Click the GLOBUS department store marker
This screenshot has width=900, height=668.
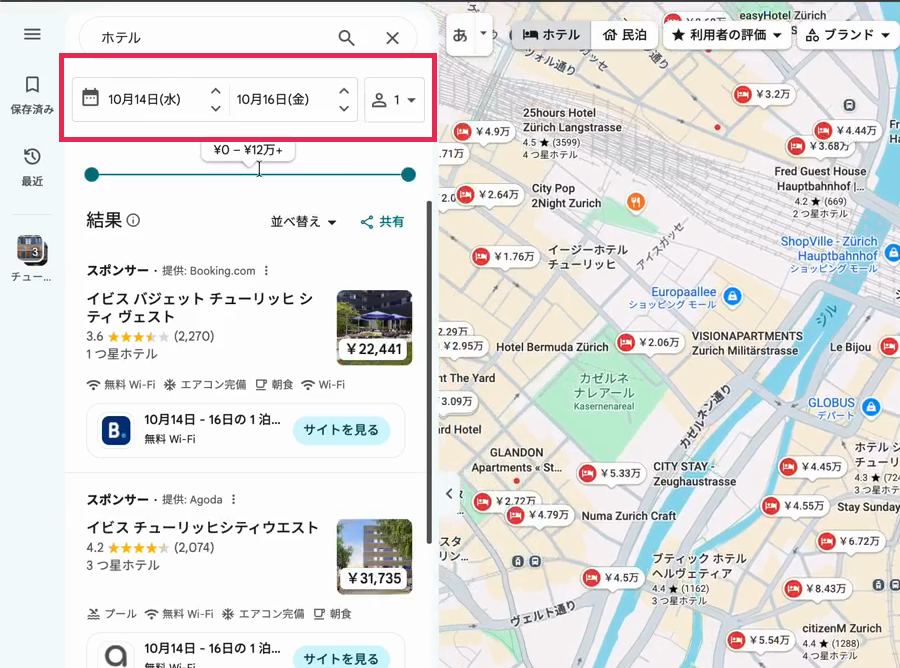(x=871, y=407)
